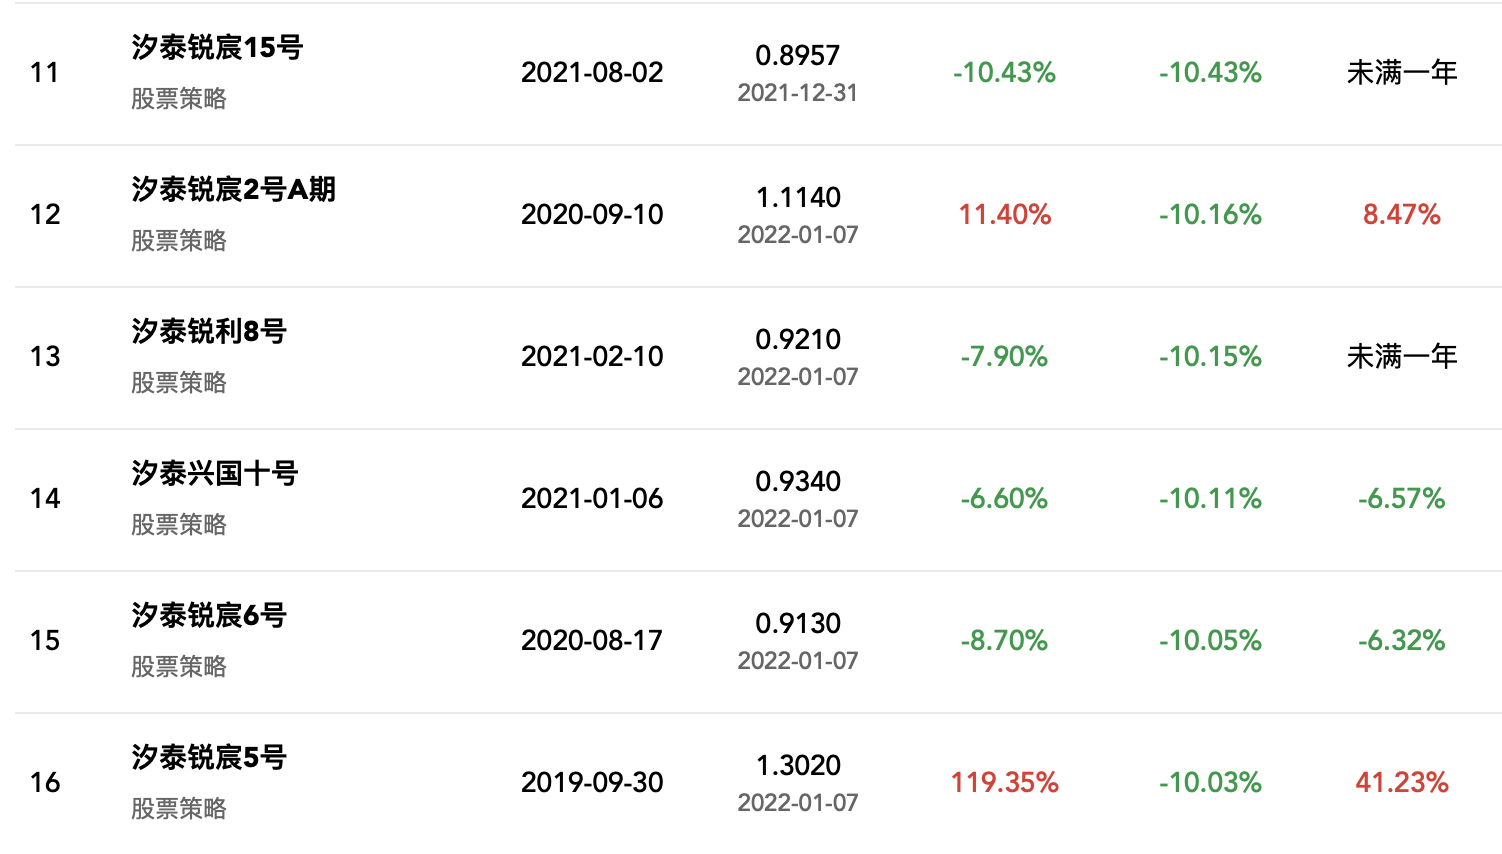Open fund 汐泰锐宸15号
1502x854 pixels.
click(x=217, y=47)
